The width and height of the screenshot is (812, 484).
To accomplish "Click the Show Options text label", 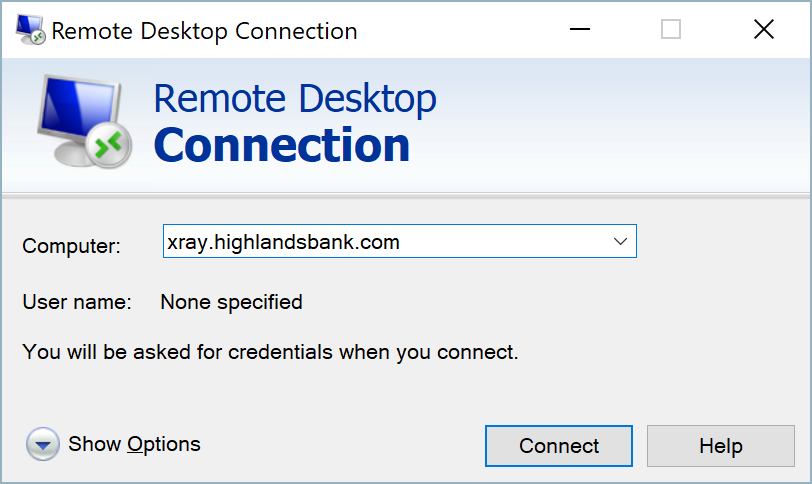I will pyautogui.click(x=134, y=444).
